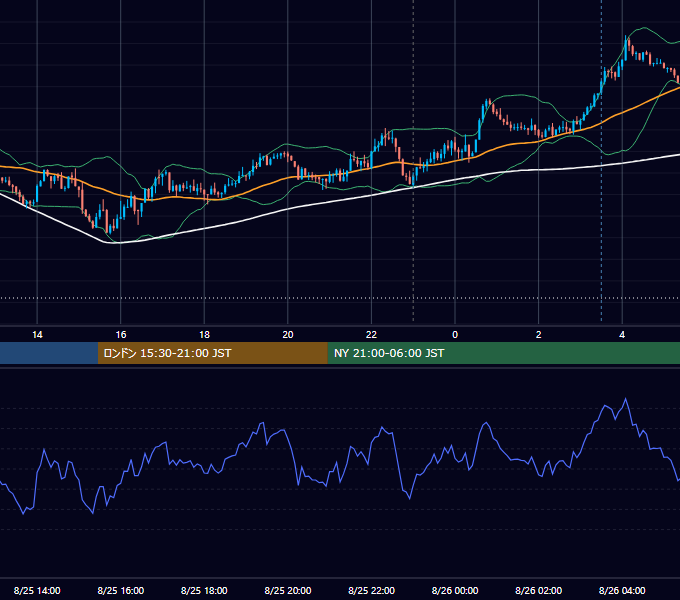Click the 8/26 04:00 date label
The image size is (680, 600).
pyautogui.click(x=622, y=590)
